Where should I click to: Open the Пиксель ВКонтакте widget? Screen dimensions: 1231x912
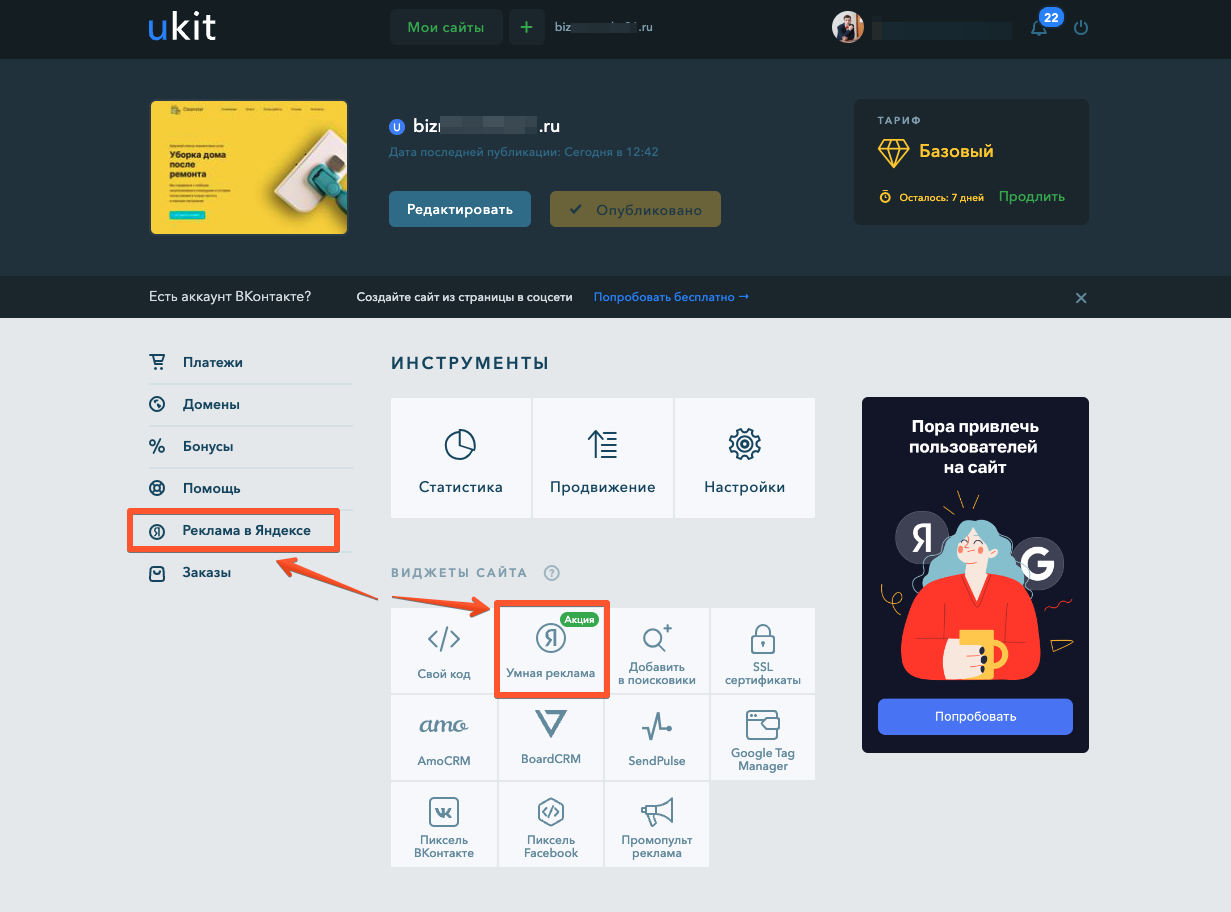[x=444, y=825]
